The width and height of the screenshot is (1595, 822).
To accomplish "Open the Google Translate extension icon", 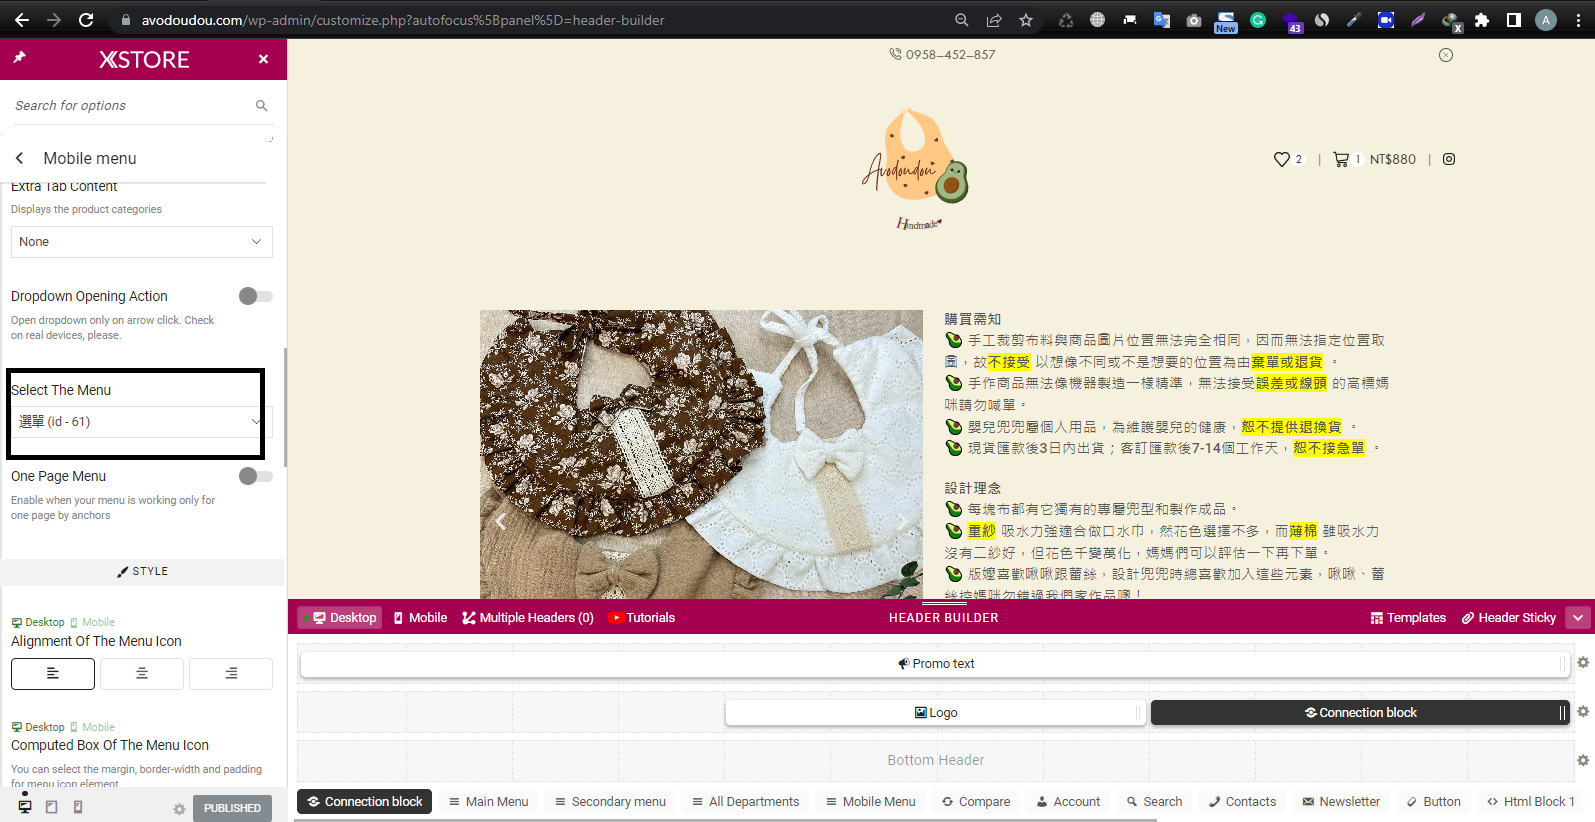I will tap(1162, 20).
